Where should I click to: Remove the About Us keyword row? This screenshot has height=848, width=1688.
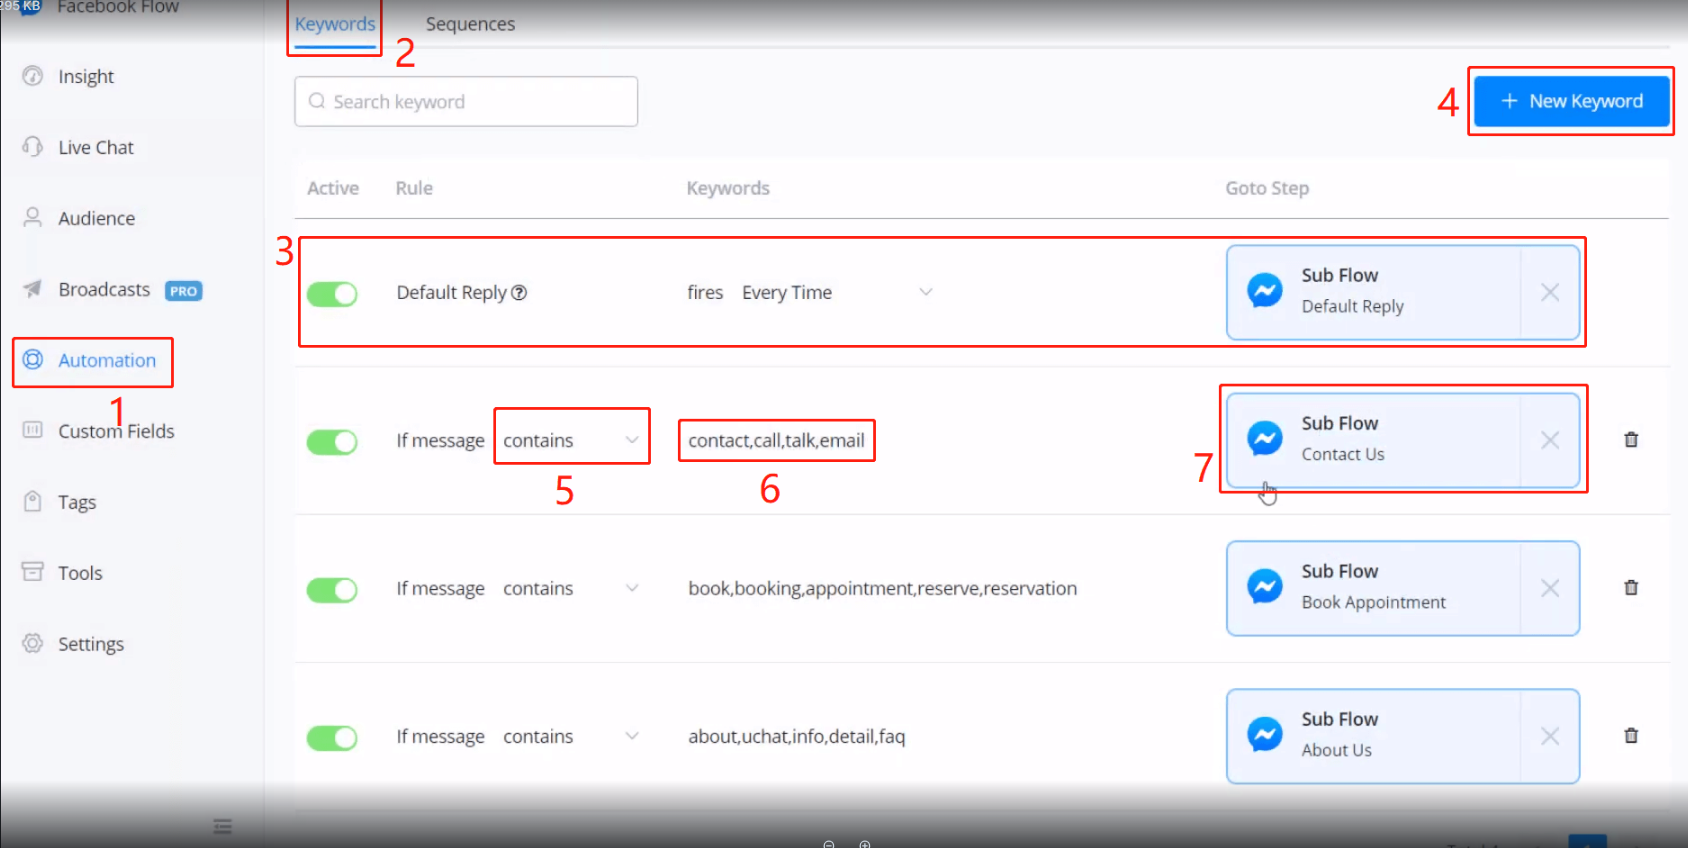click(x=1630, y=736)
